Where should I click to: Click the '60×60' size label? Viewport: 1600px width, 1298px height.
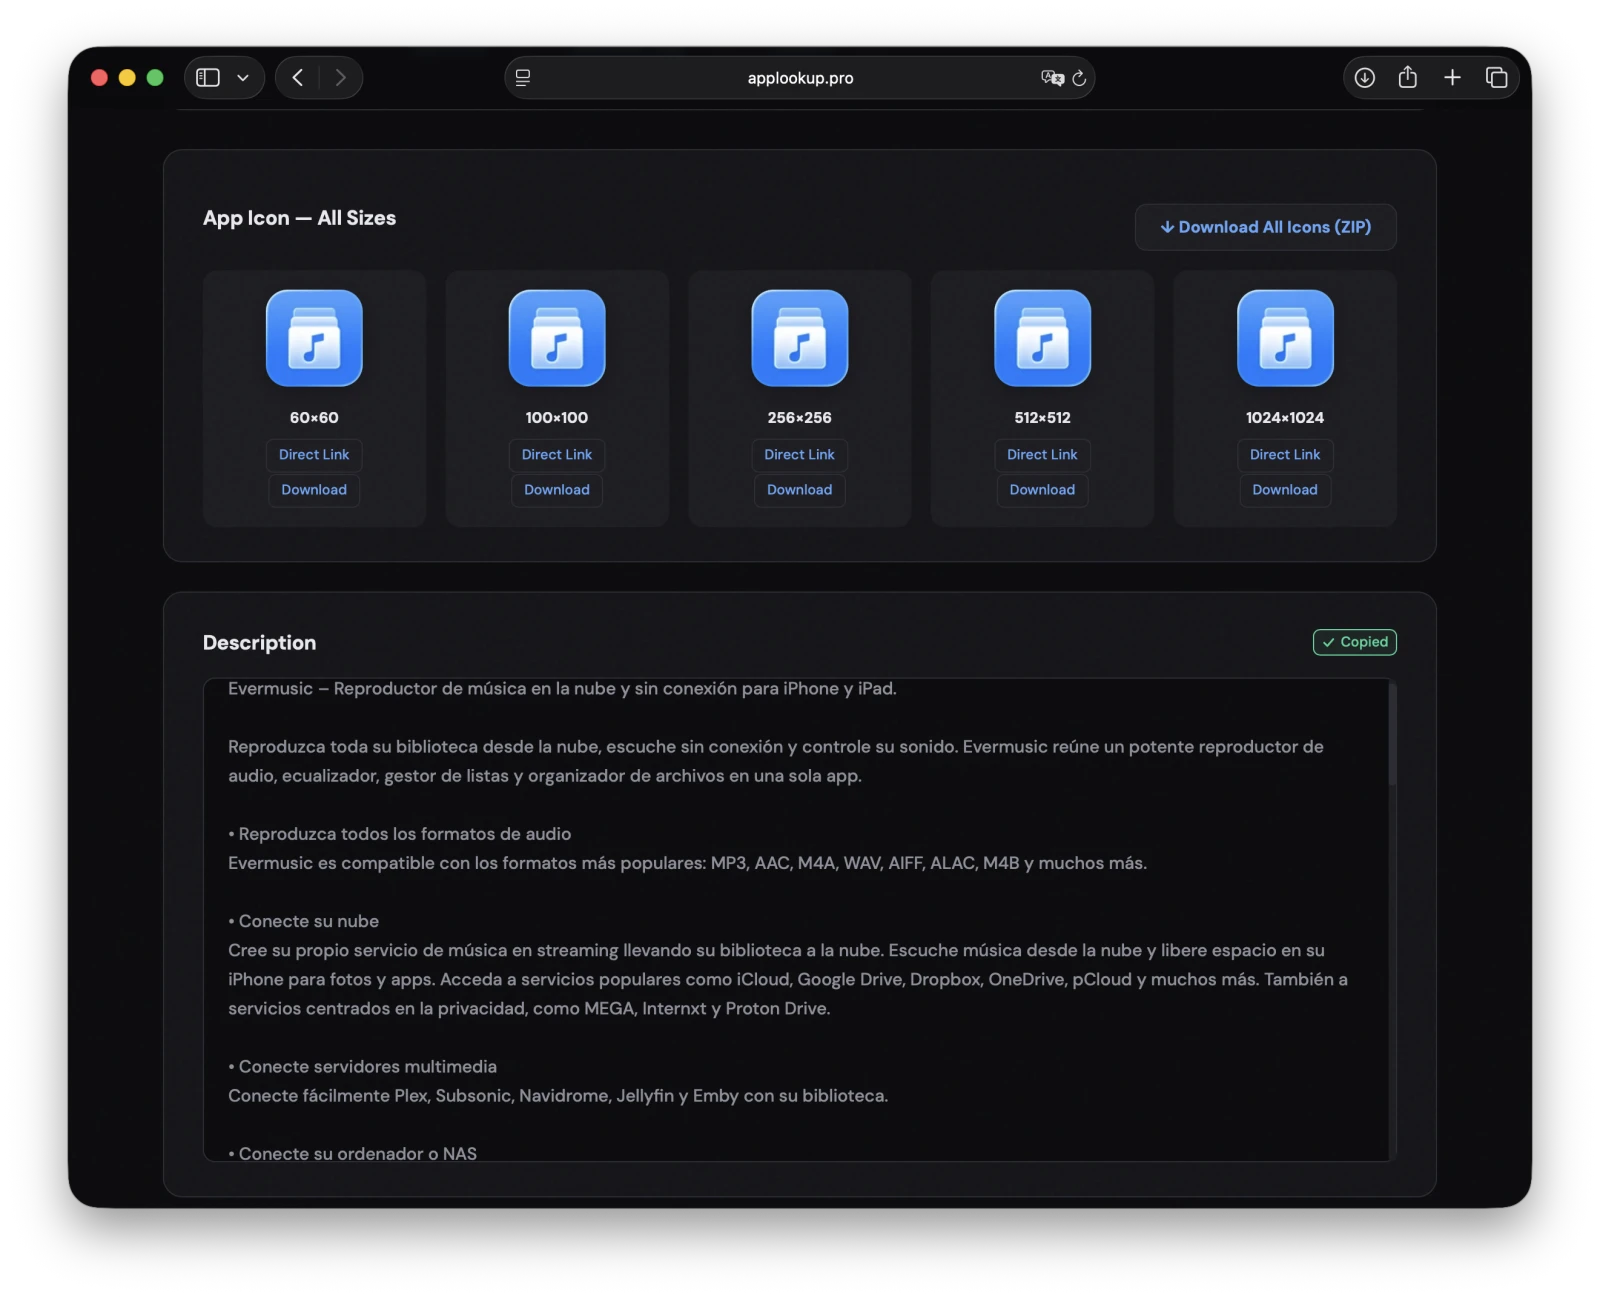314,418
